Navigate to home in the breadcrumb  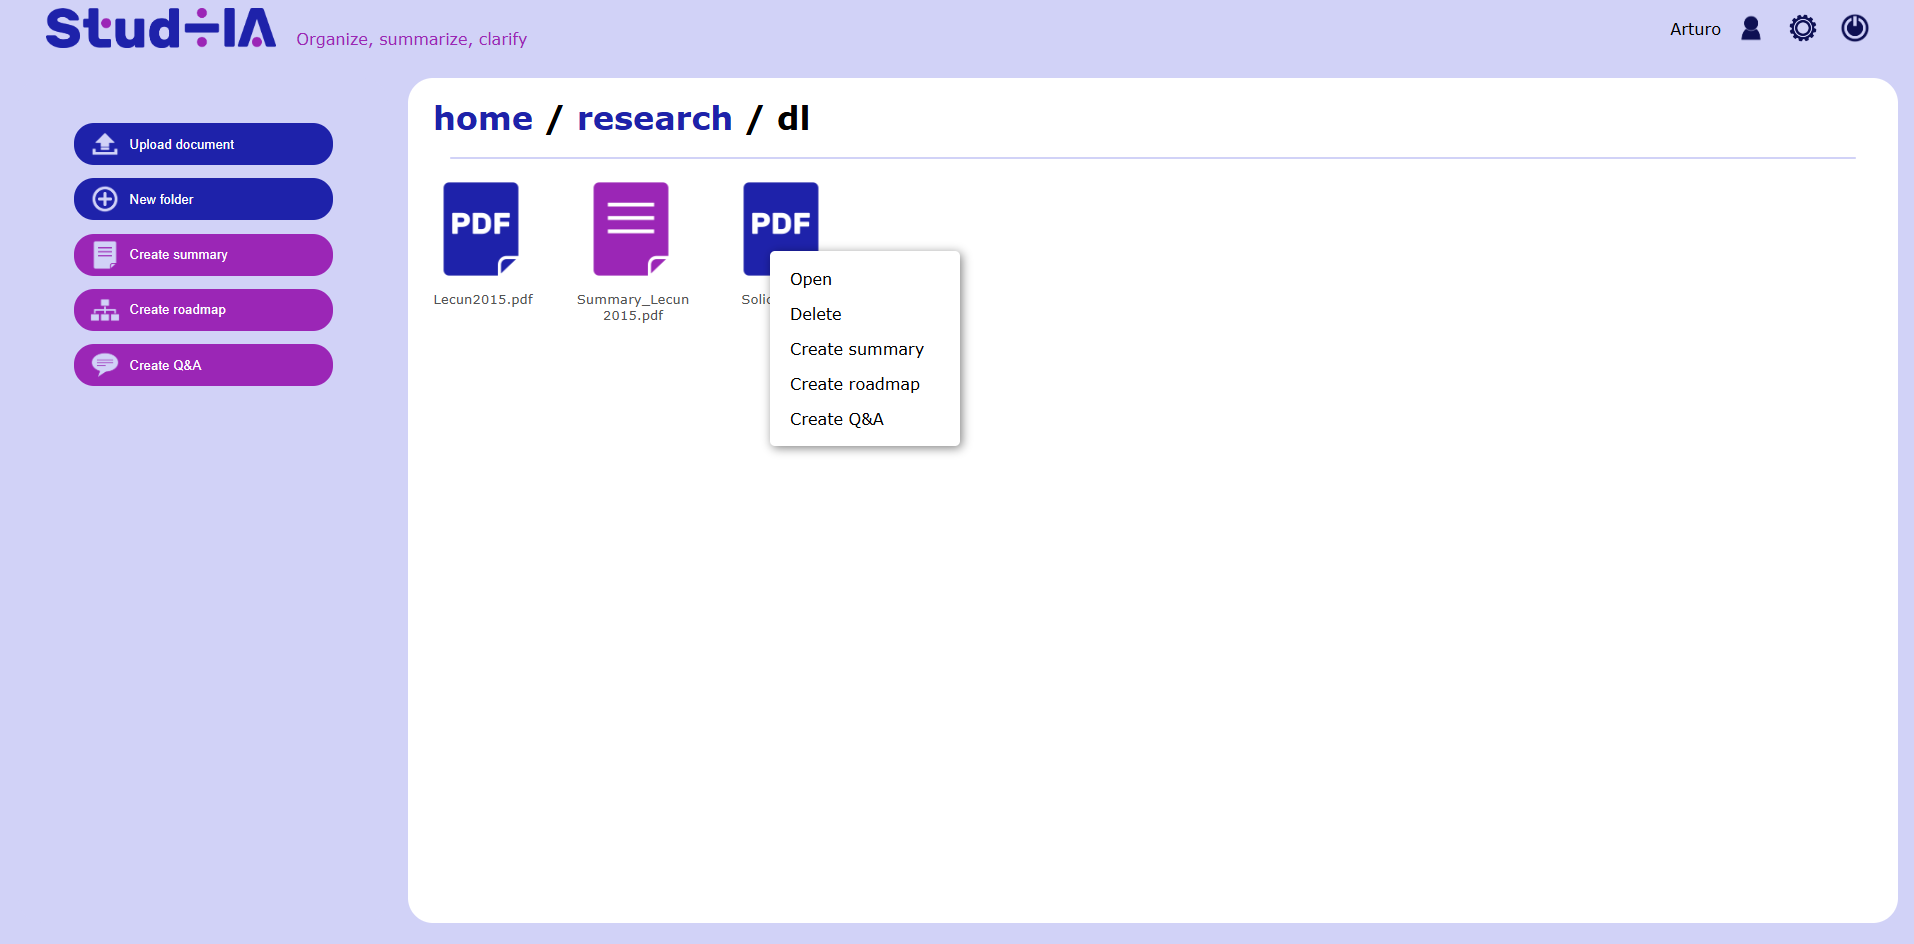(x=483, y=119)
